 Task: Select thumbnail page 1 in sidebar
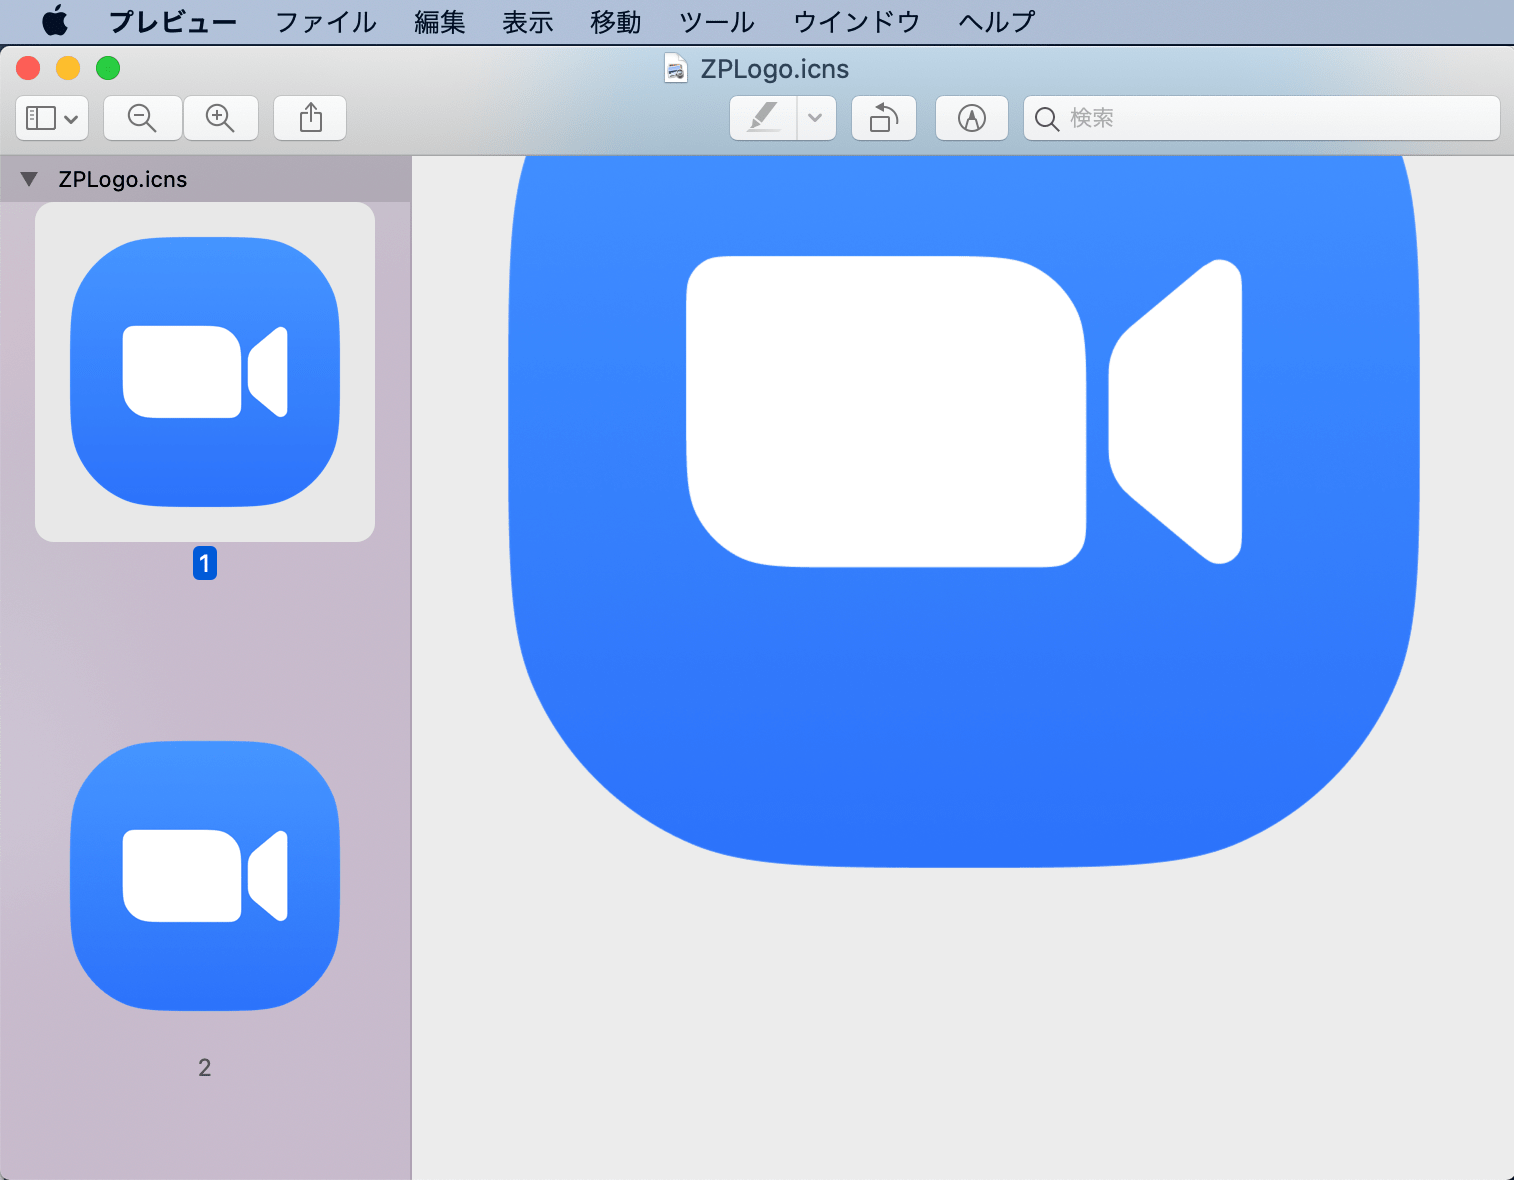205,372
